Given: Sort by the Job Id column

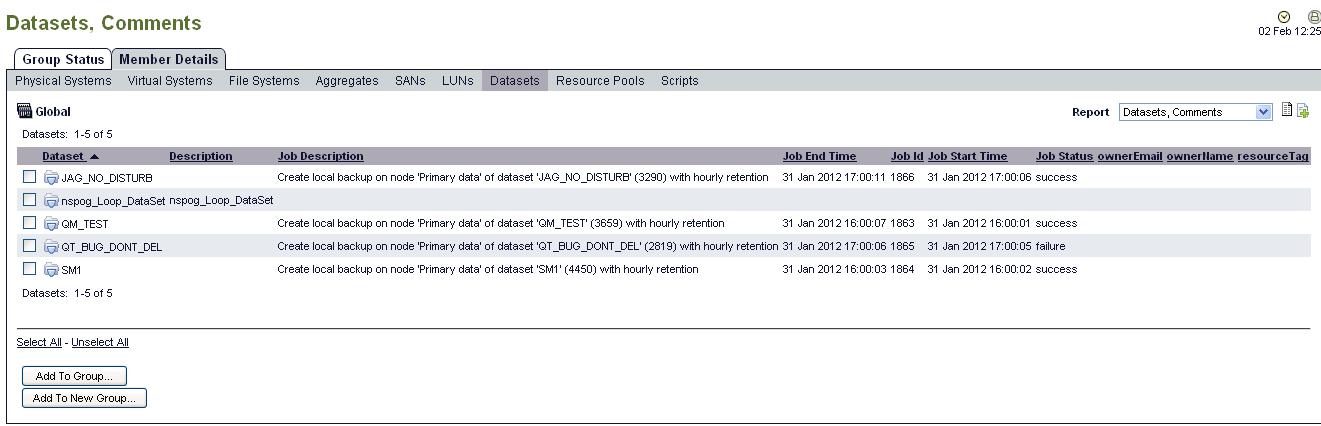Looking at the screenshot, I should tap(907, 156).
